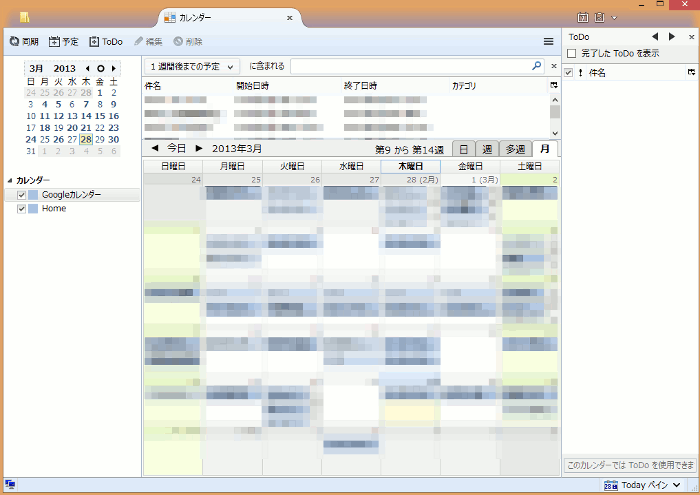Open calendar tab icon in title bar

point(169,18)
